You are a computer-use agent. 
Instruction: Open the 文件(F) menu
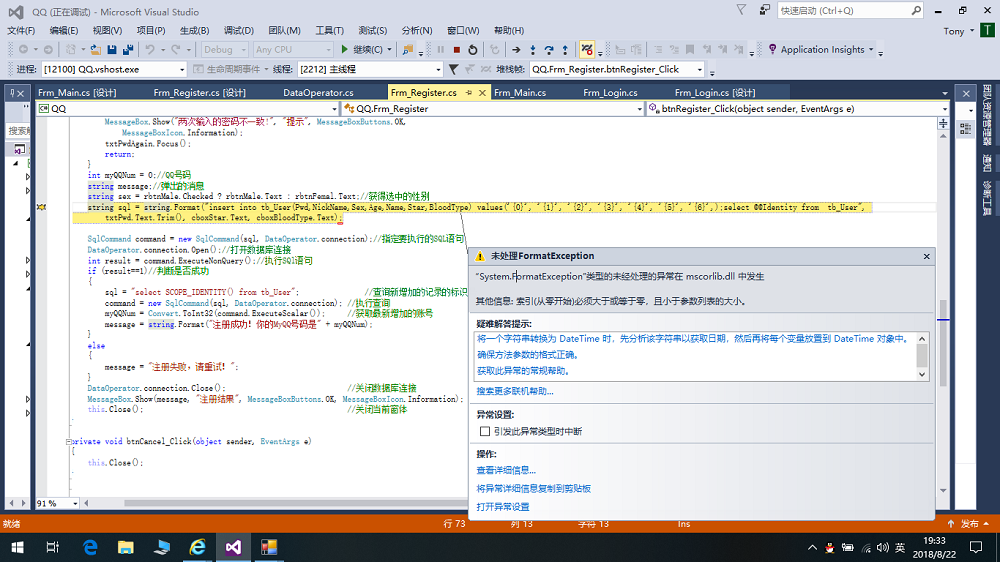tap(21, 31)
